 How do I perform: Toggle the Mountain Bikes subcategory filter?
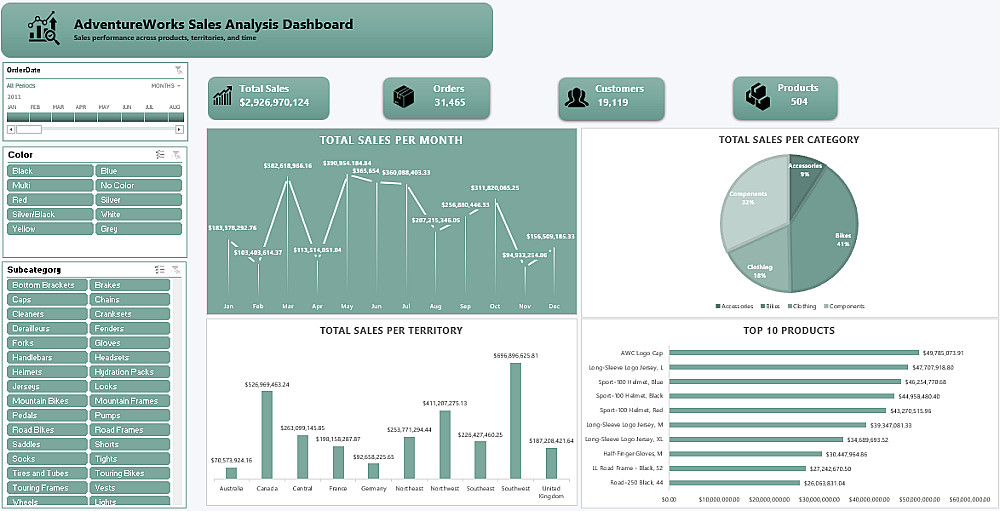(x=47, y=401)
